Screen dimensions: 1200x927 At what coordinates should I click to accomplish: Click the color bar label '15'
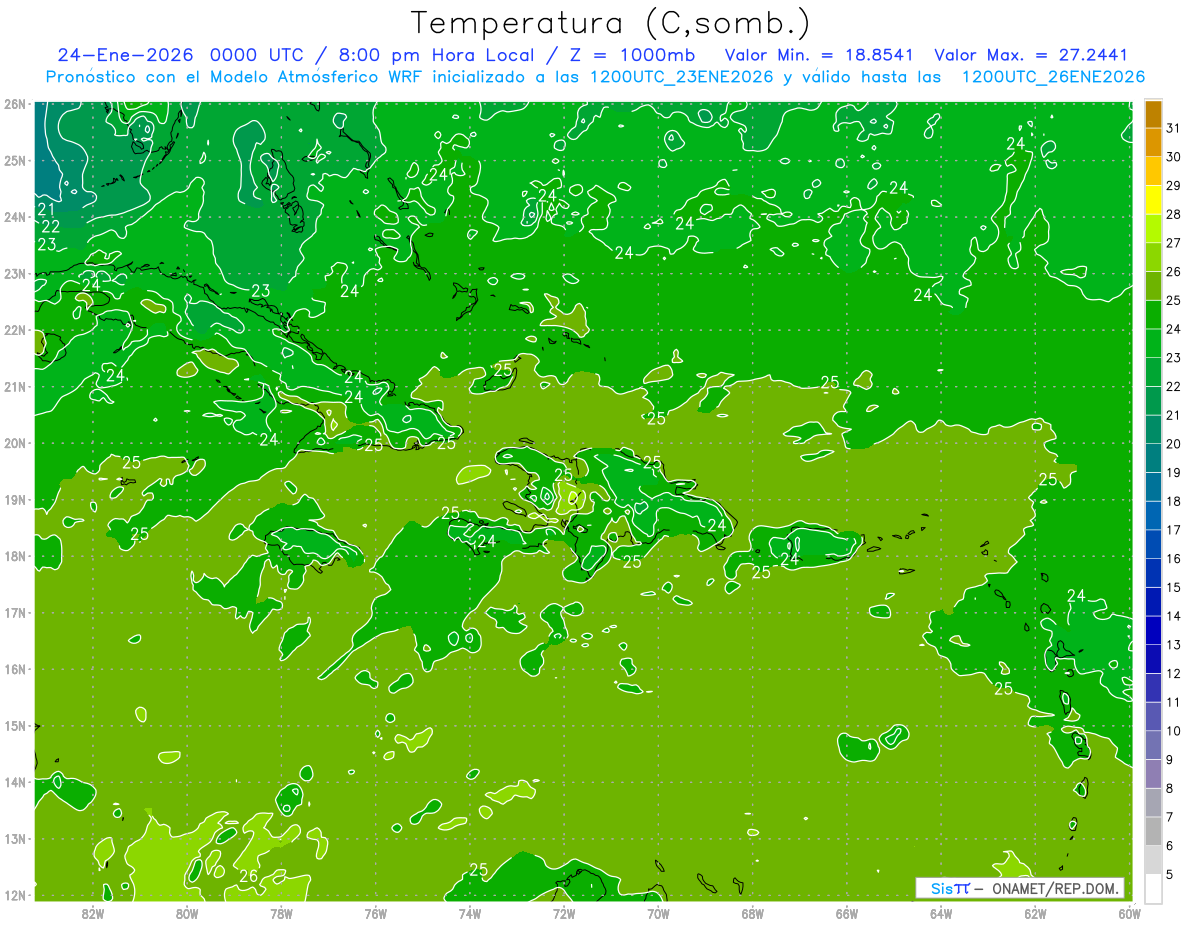pyautogui.click(x=1174, y=587)
